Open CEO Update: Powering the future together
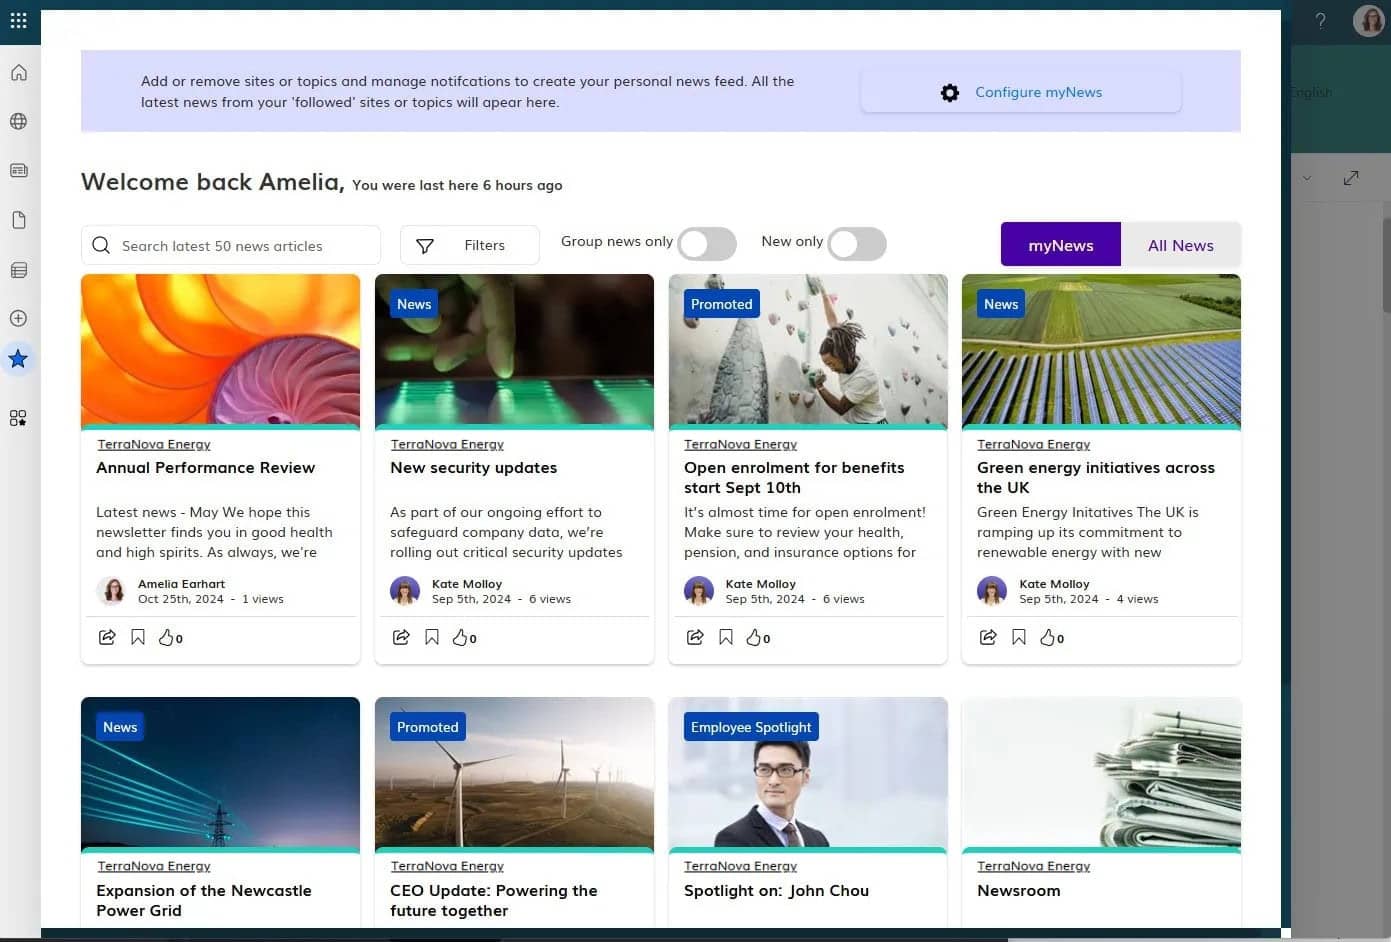This screenshot has height=942, width=1391. (x=493, y=900)
